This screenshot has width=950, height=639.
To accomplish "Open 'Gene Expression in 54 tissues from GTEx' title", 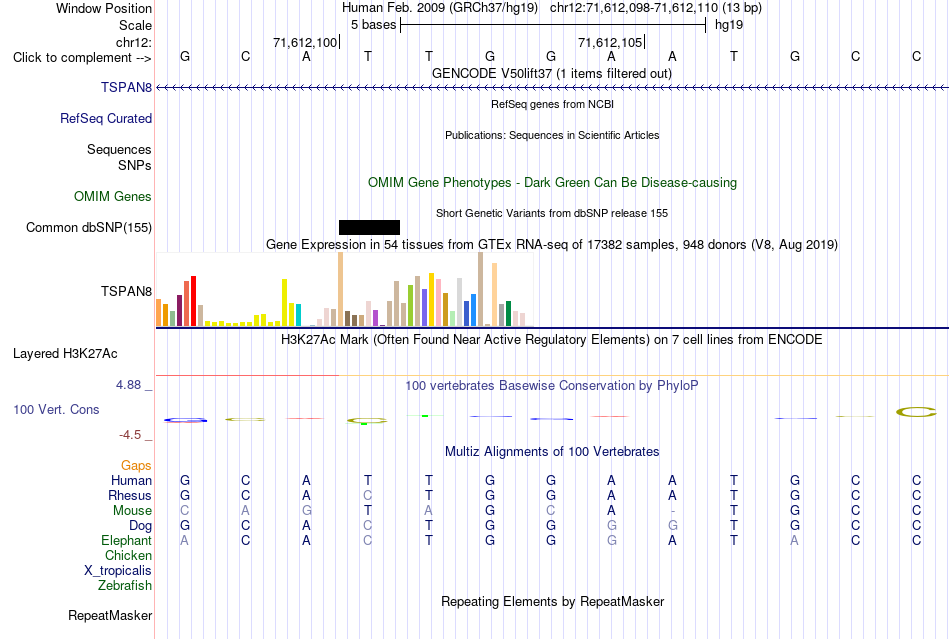I will pos(552,245).
